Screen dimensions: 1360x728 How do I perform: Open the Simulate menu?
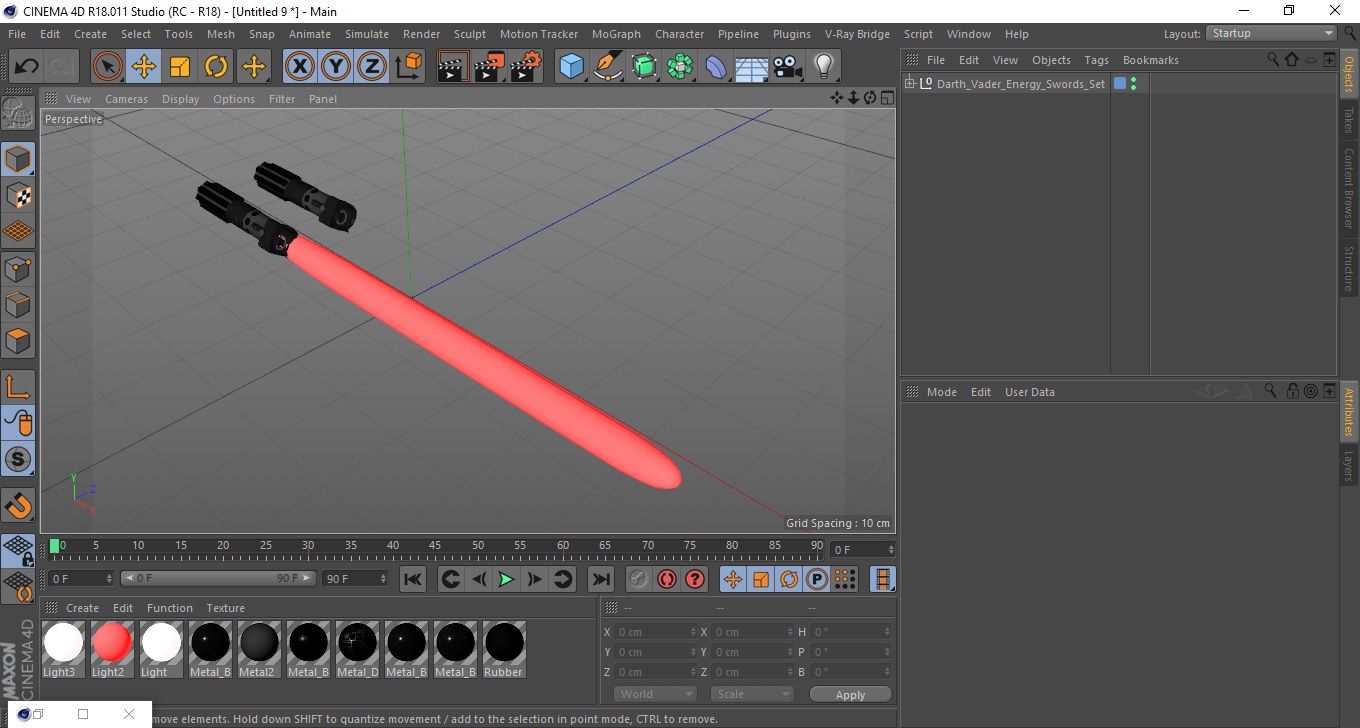(x=367, y=34)
